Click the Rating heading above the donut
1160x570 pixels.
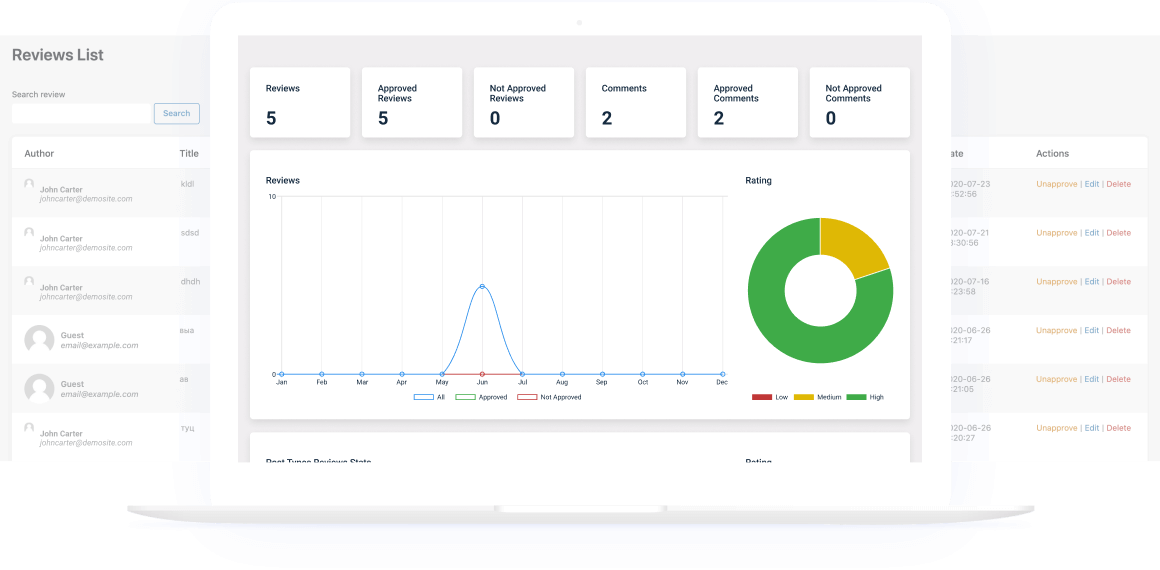coord(758,181)
